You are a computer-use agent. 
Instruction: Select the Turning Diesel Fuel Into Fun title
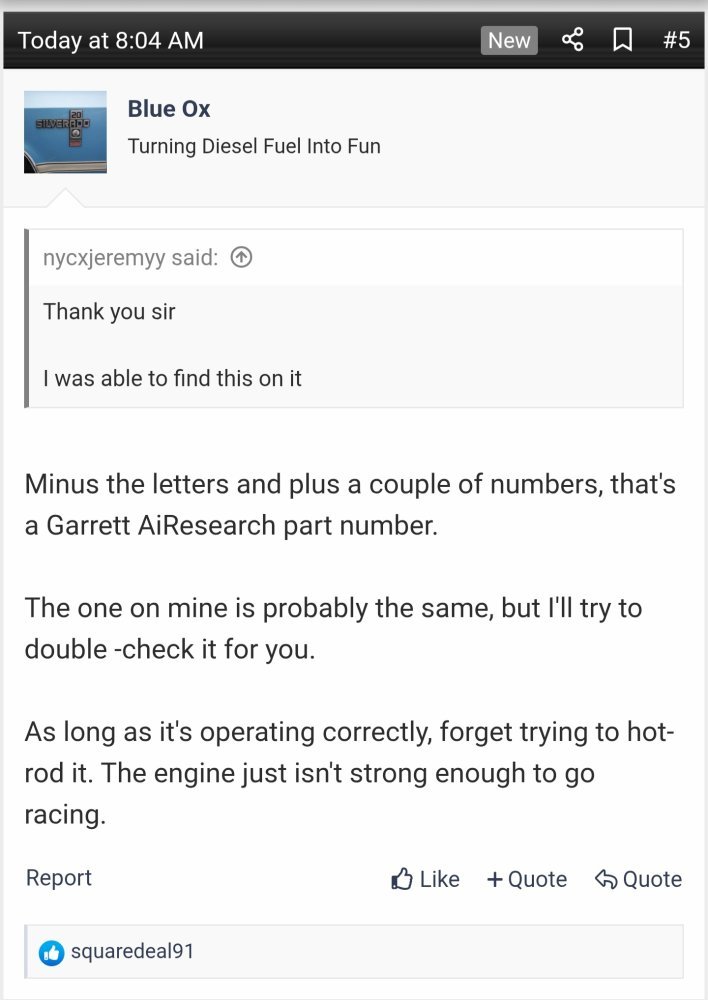(x=253, y=145)
